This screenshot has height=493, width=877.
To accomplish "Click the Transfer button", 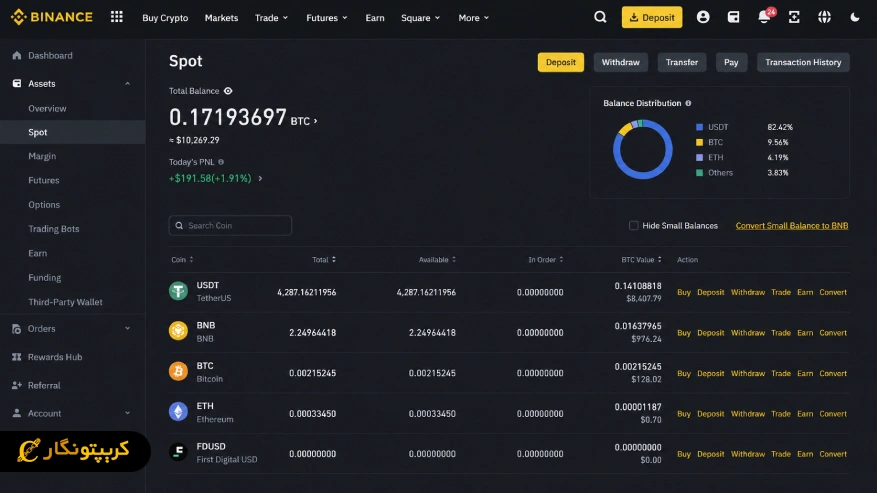I will pos(682,62).
